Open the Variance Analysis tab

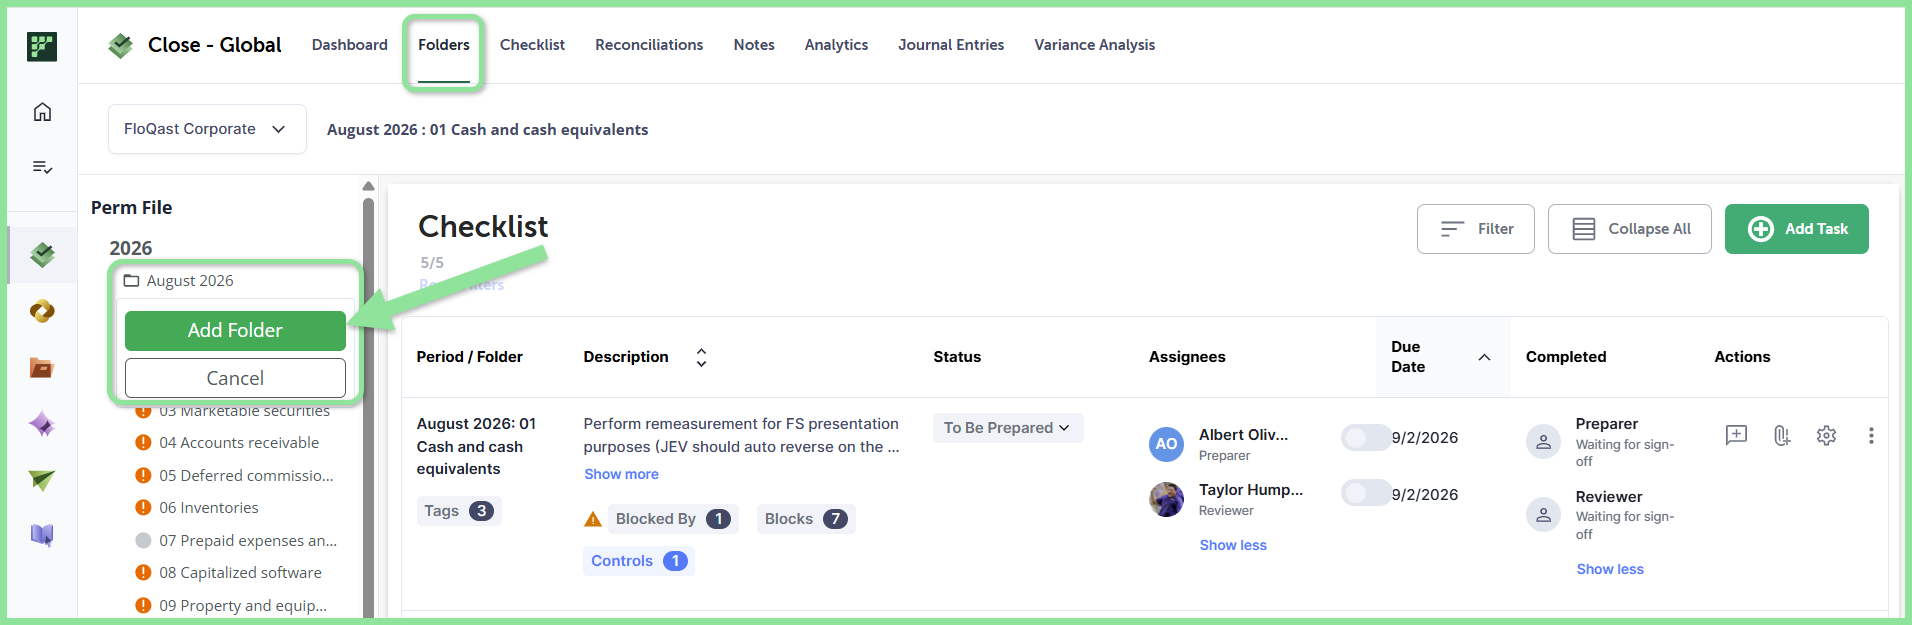1095,45
